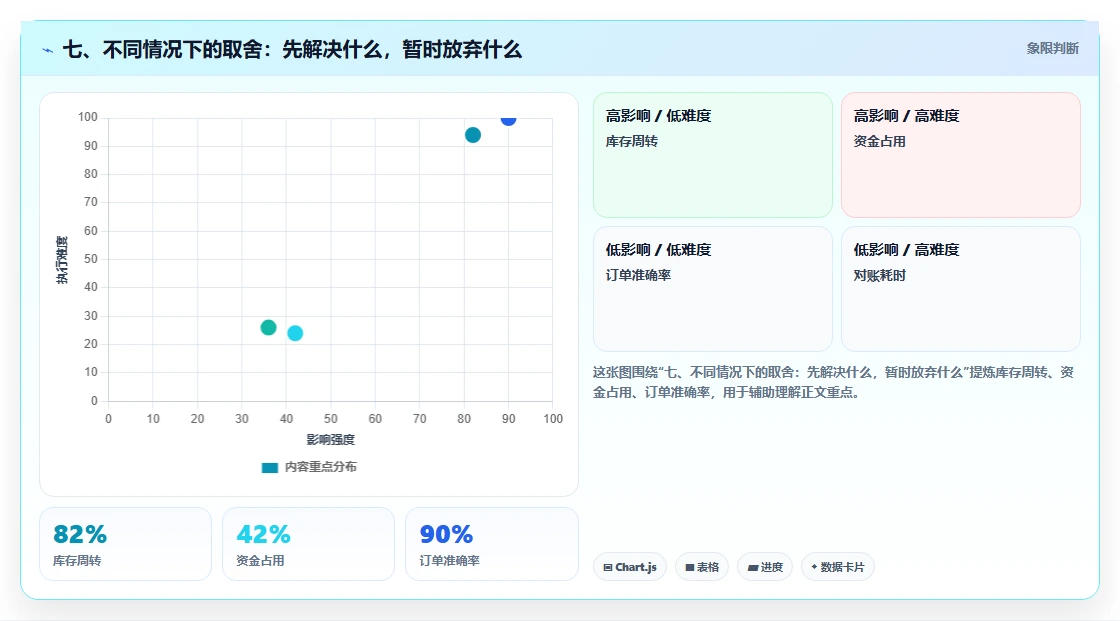Click the 执行难度 y-axis title
The width and height of the screenshot is (1120, 621).
(x=62, y=260)
